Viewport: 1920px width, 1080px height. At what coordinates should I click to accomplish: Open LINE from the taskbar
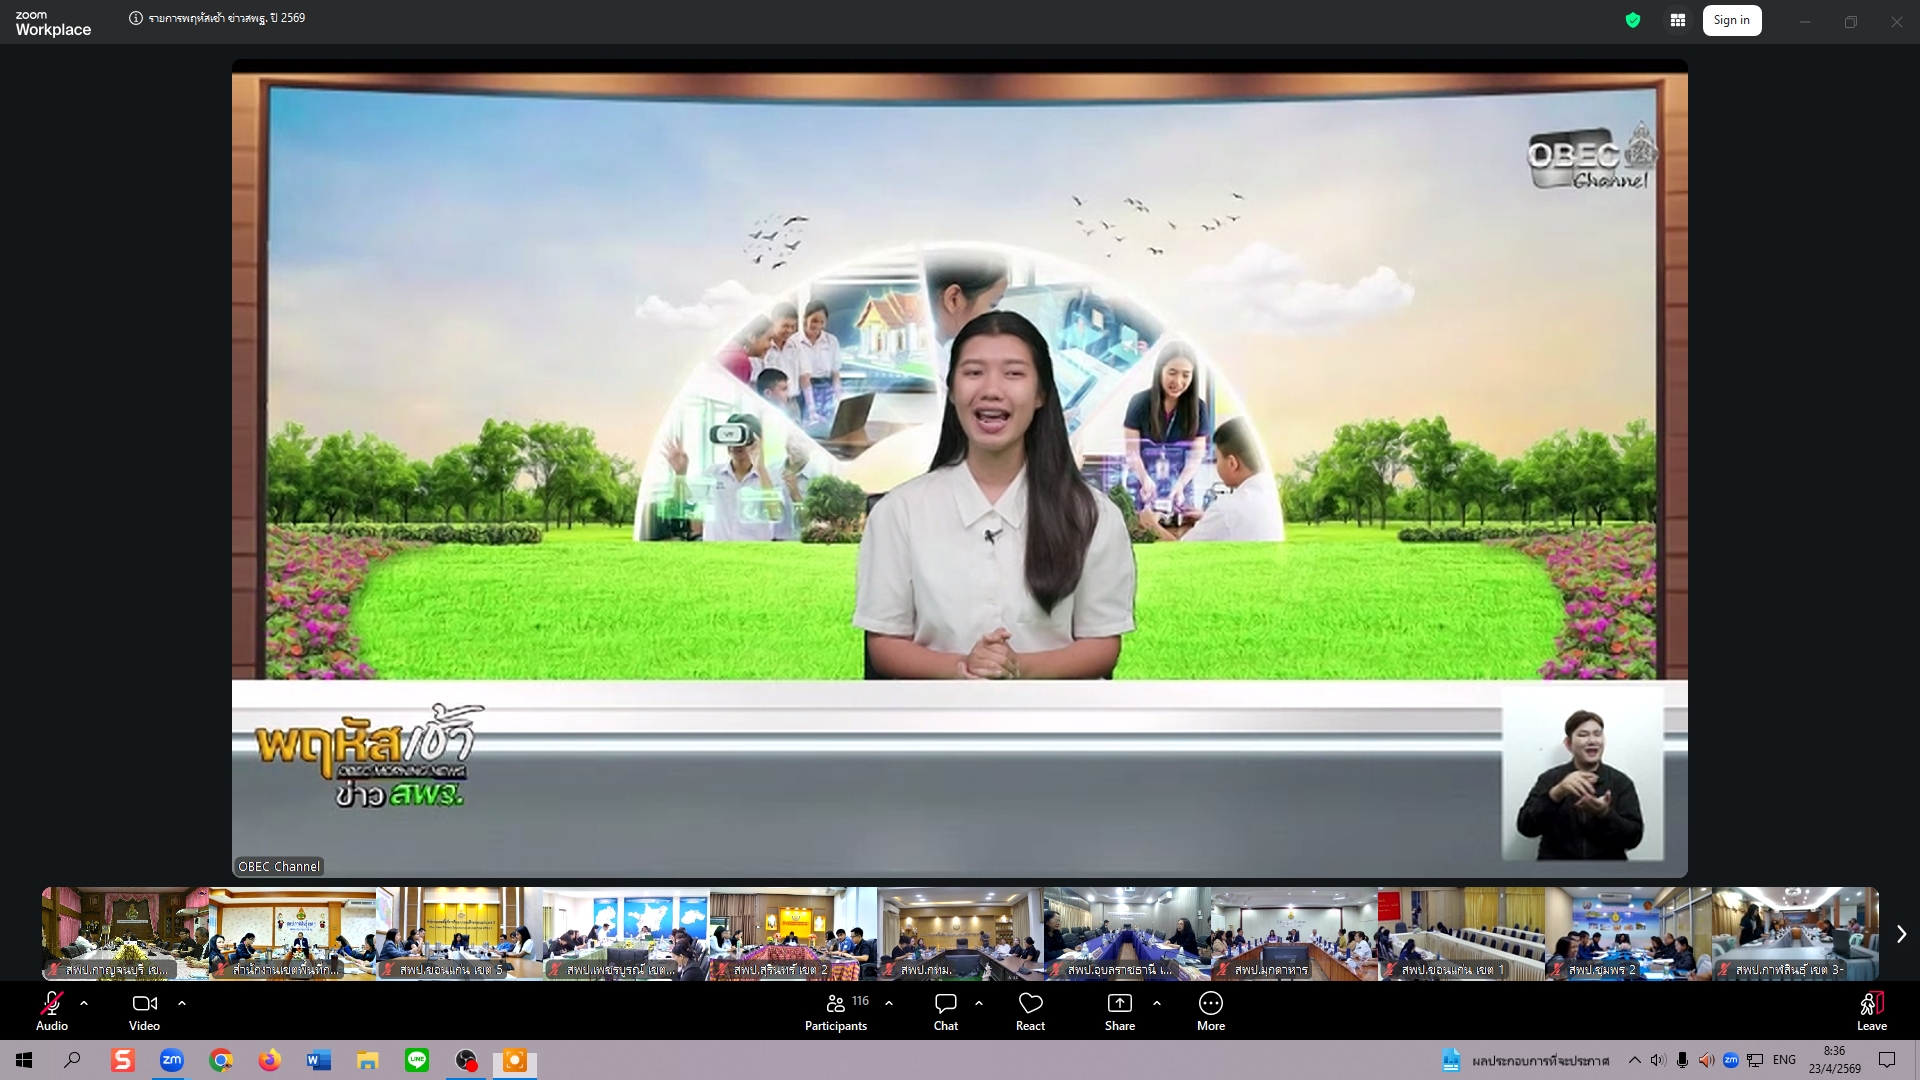tap(417, 1060)
